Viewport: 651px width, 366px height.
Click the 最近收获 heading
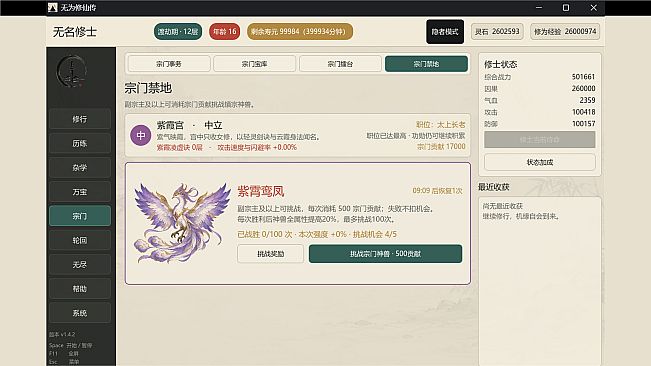click(x=494, y=187)
